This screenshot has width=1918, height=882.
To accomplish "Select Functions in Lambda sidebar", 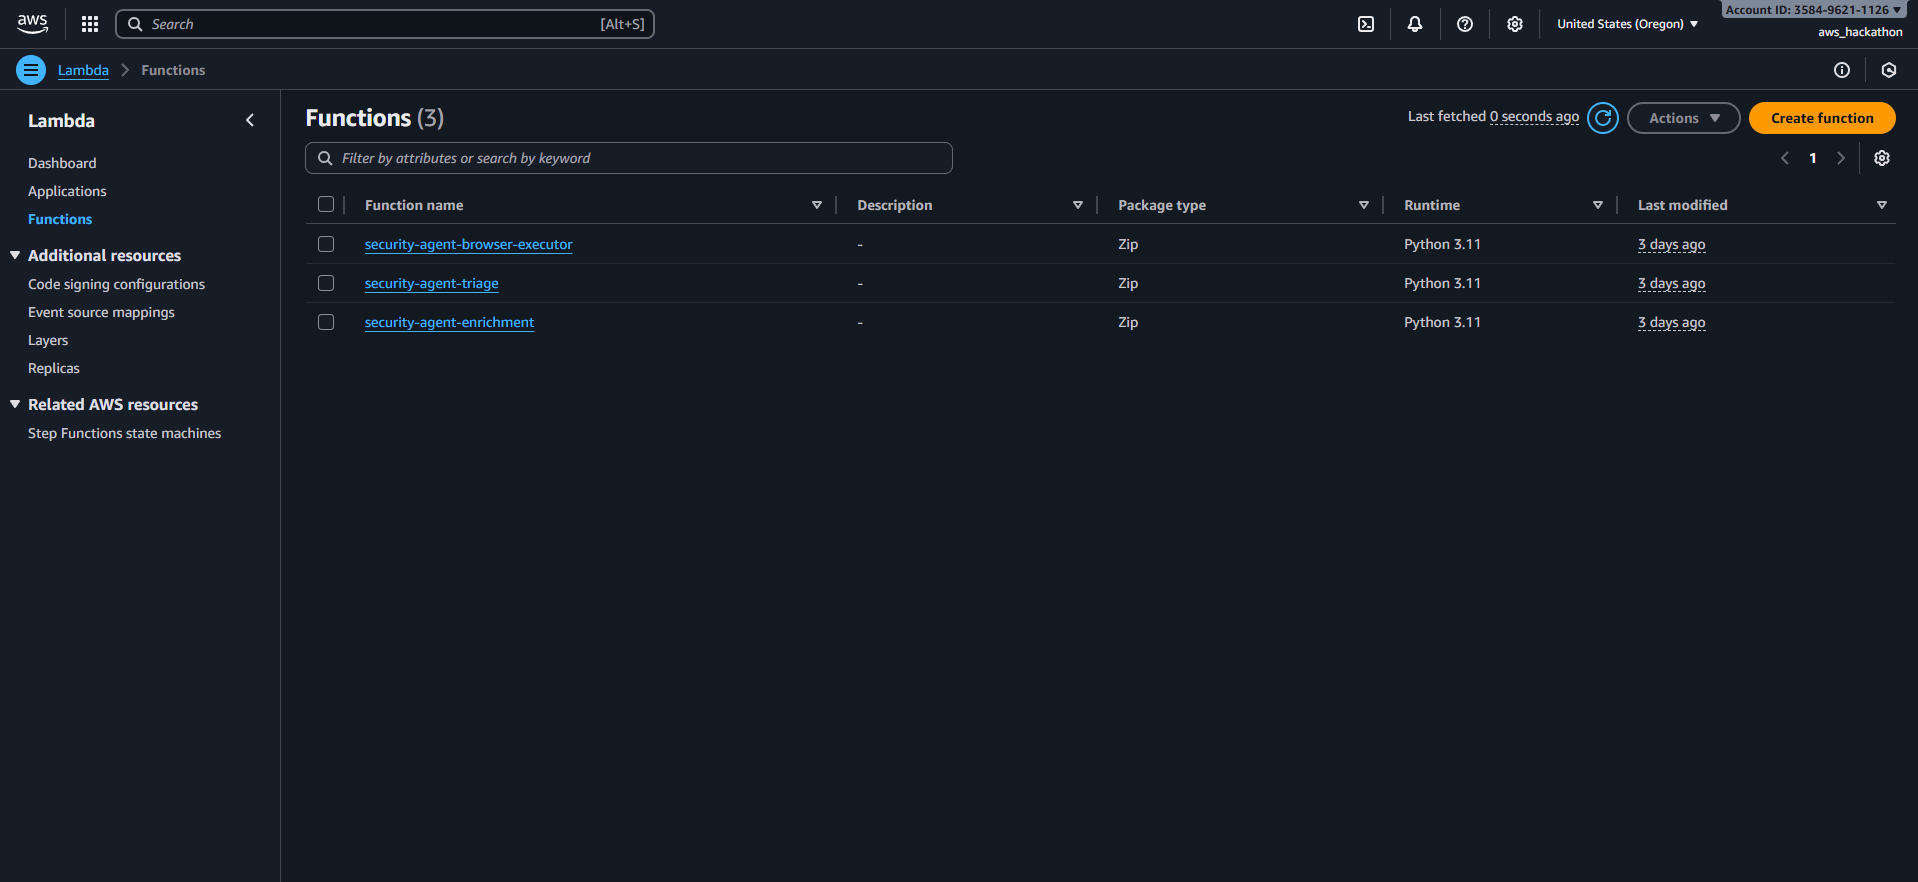I will pos(60,219).
